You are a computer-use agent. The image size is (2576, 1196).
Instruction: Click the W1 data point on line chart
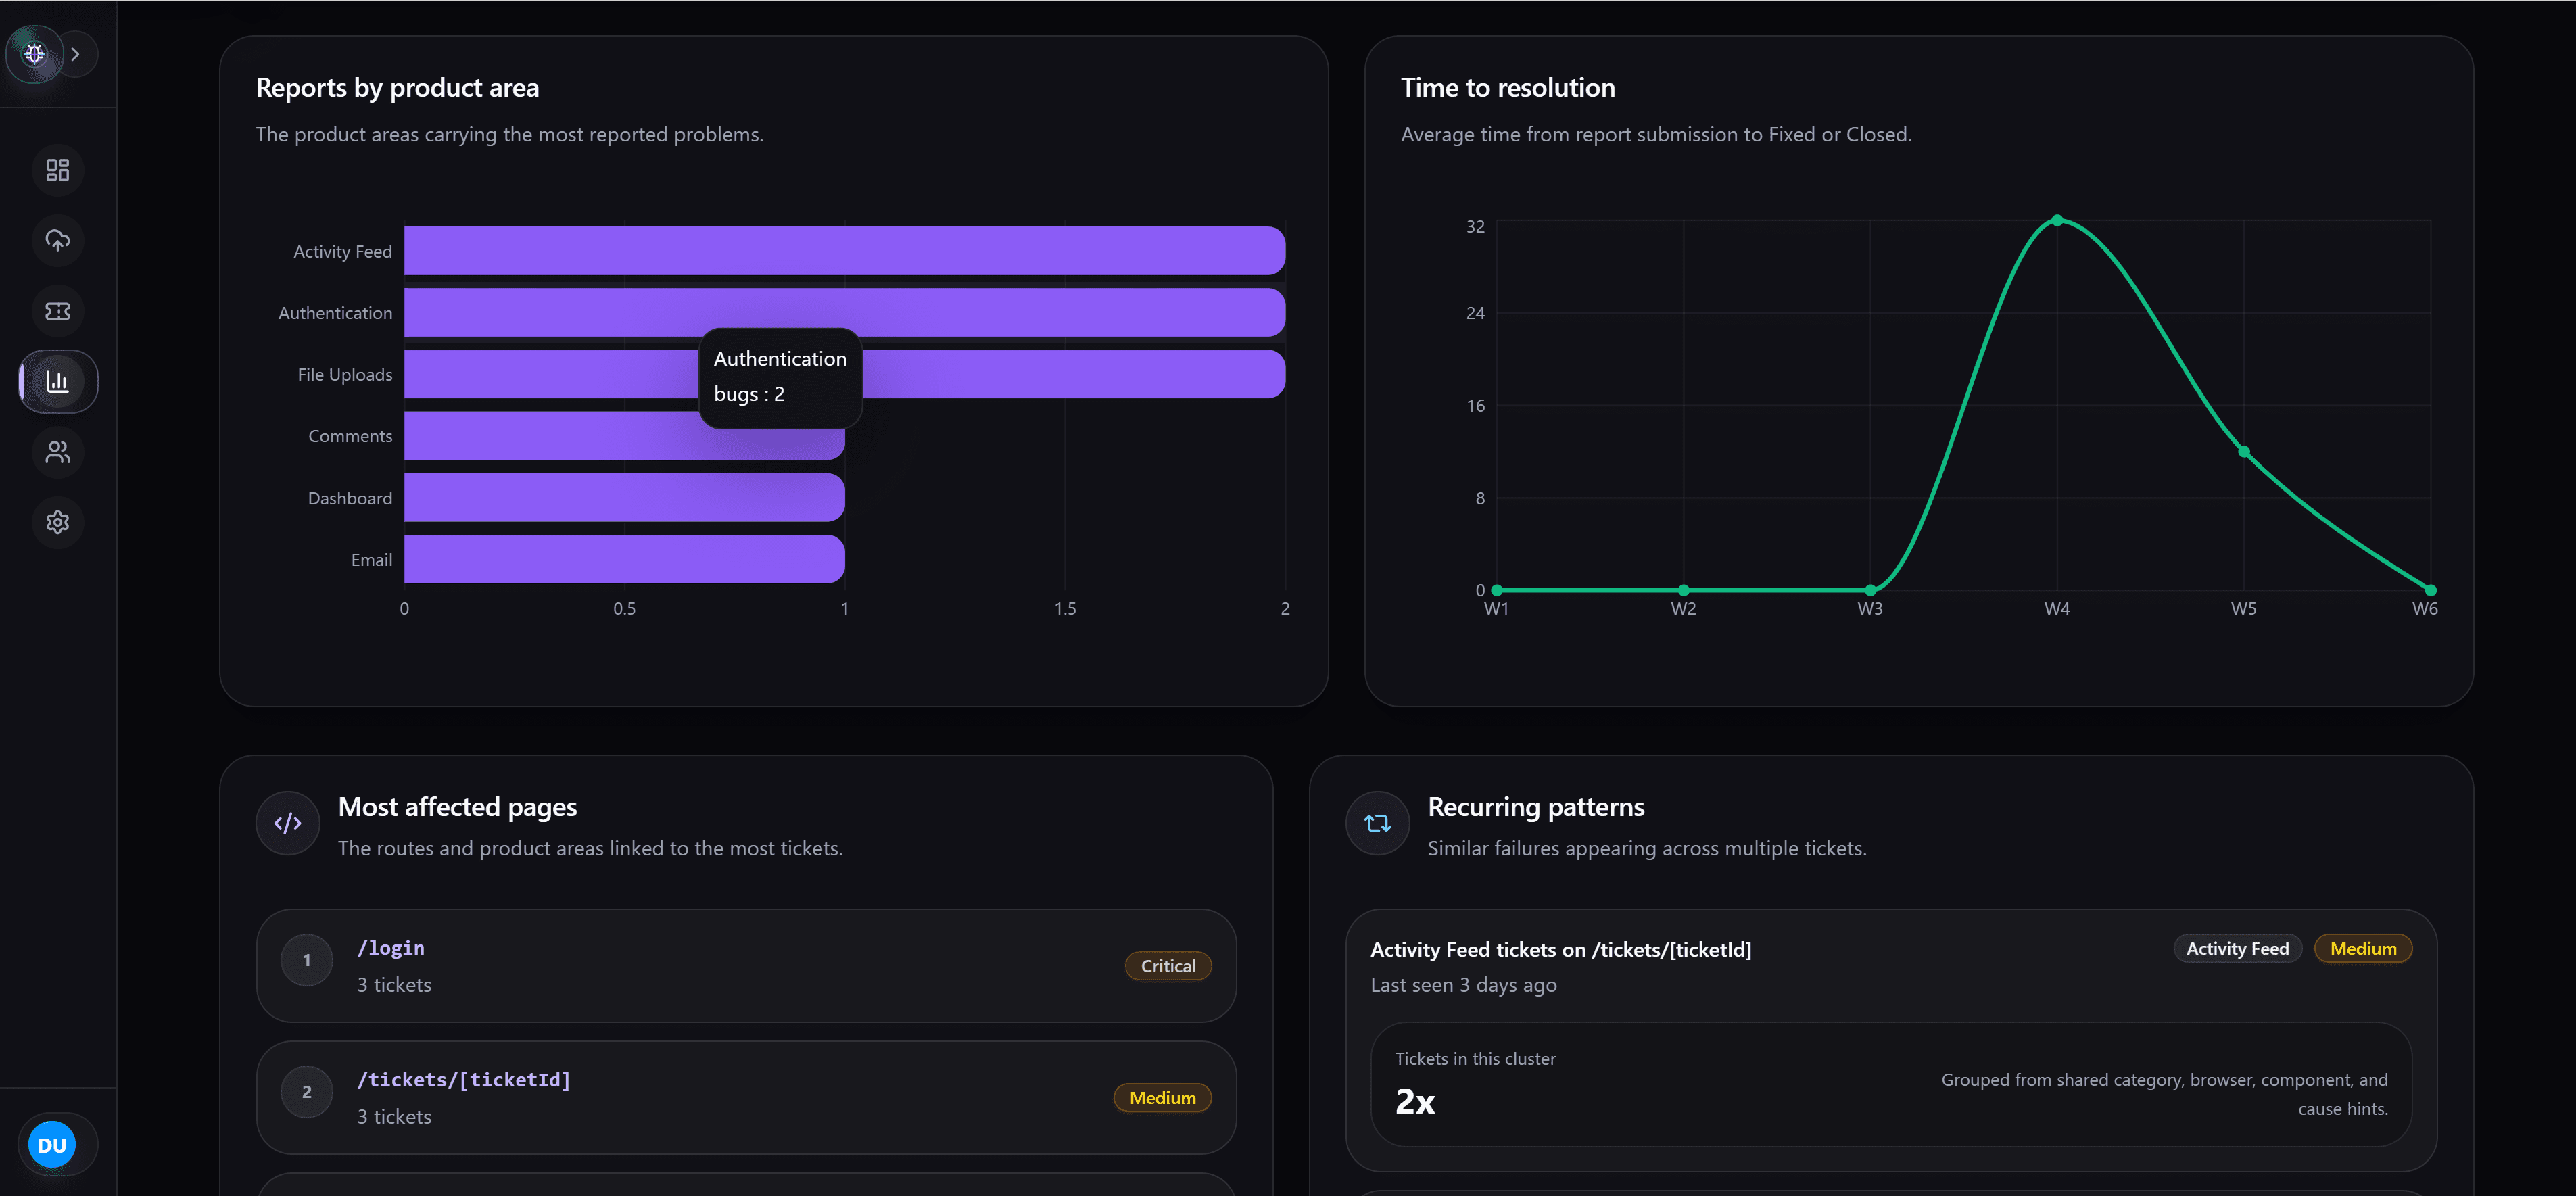pos(1497,590)
